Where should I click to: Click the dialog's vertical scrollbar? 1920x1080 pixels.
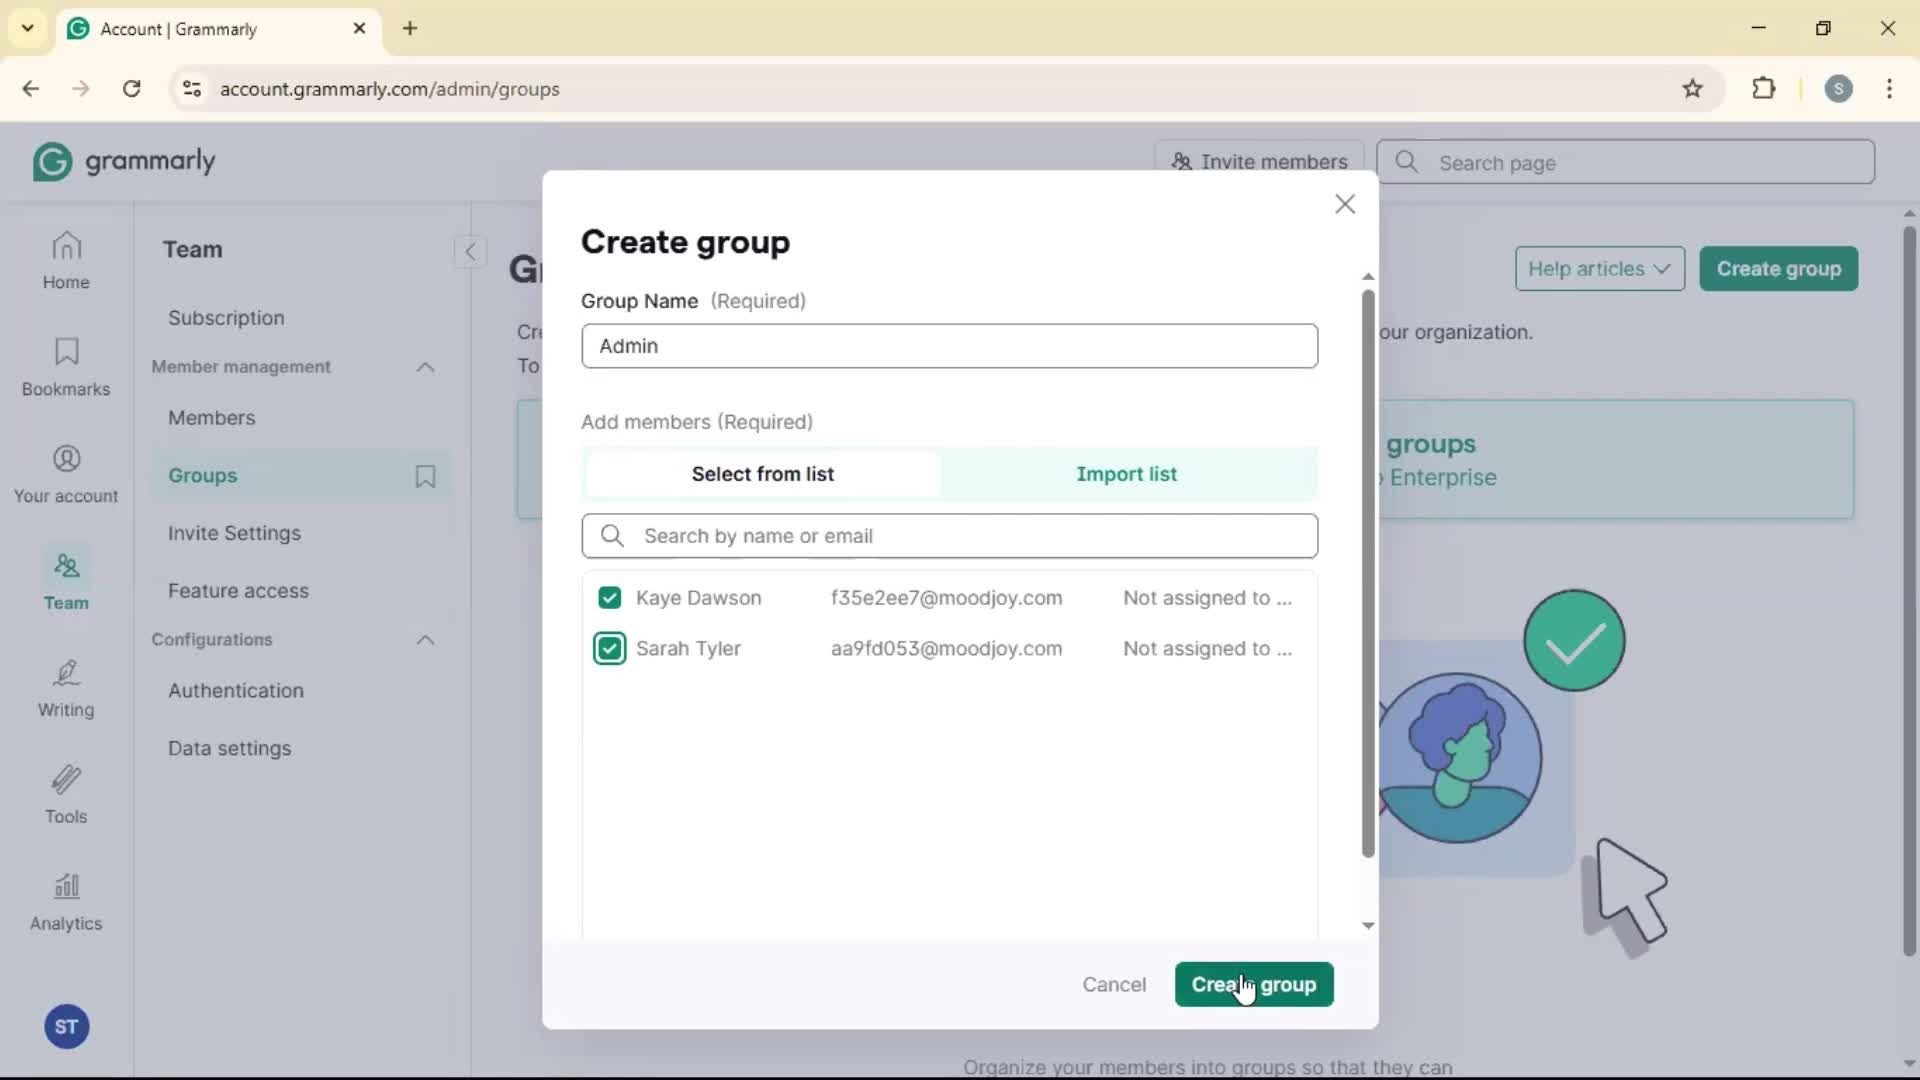coord(1368,572)
